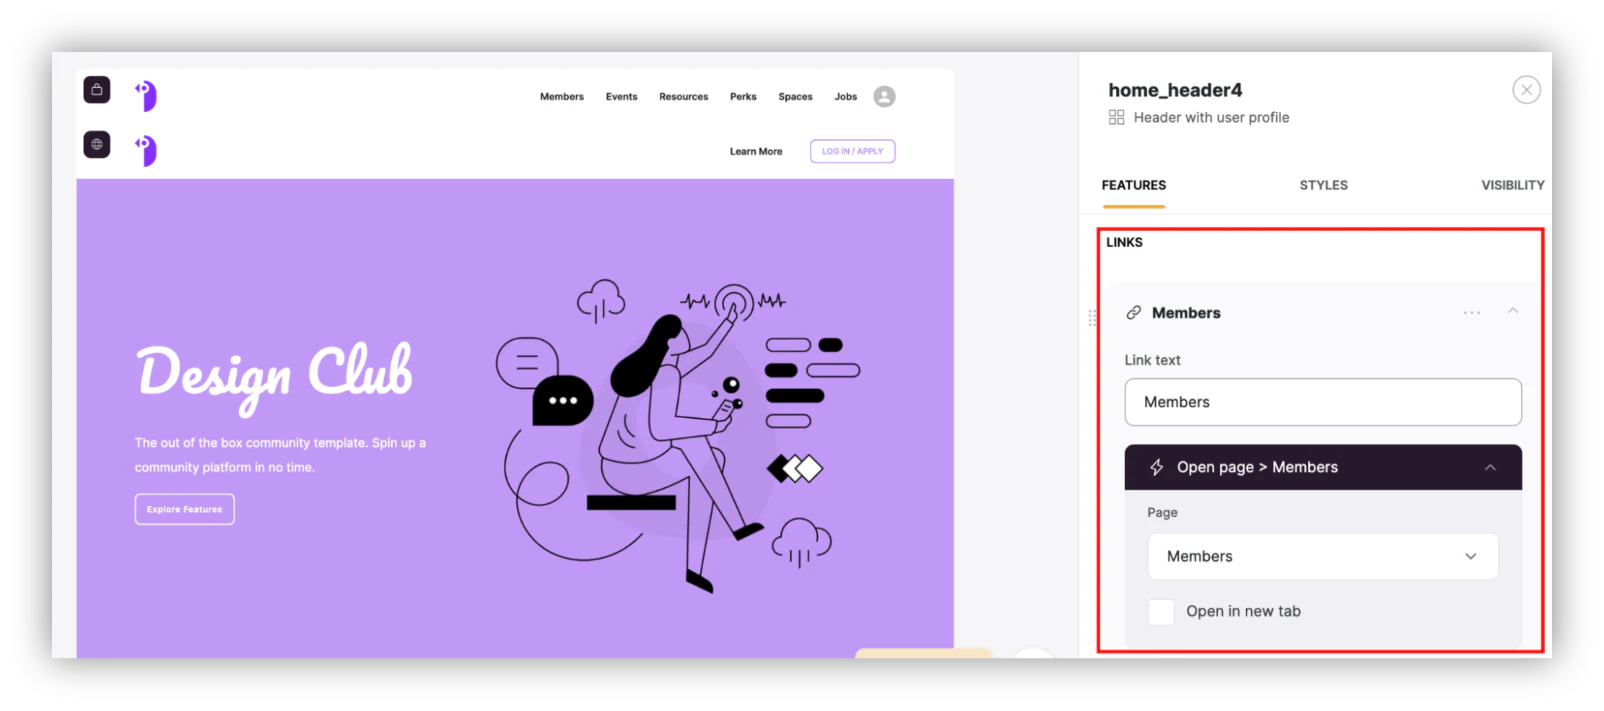Click the lock icon beside the first header
Image resolution: width=1604 pixels, height=711 pixels.
(x=97, y=90)
